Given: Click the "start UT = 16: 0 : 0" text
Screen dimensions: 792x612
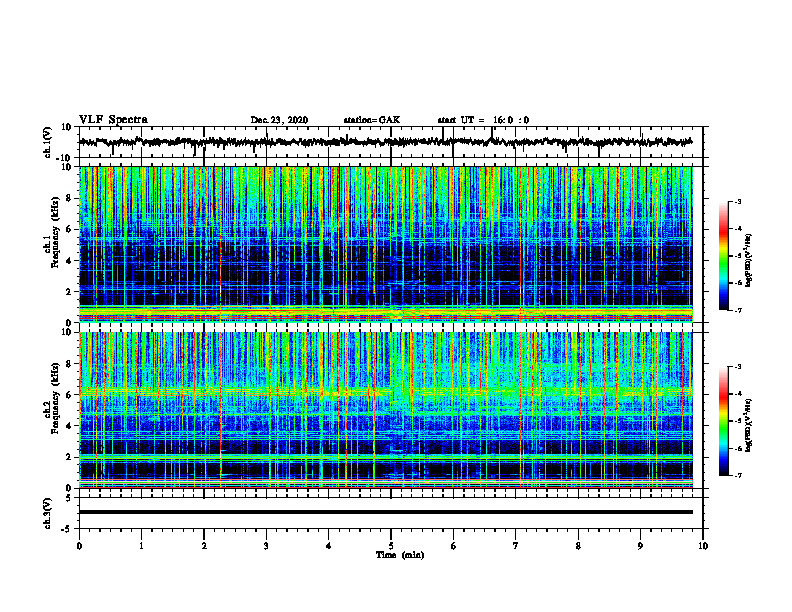Looking at the screenshot, I should coord(483,120).
